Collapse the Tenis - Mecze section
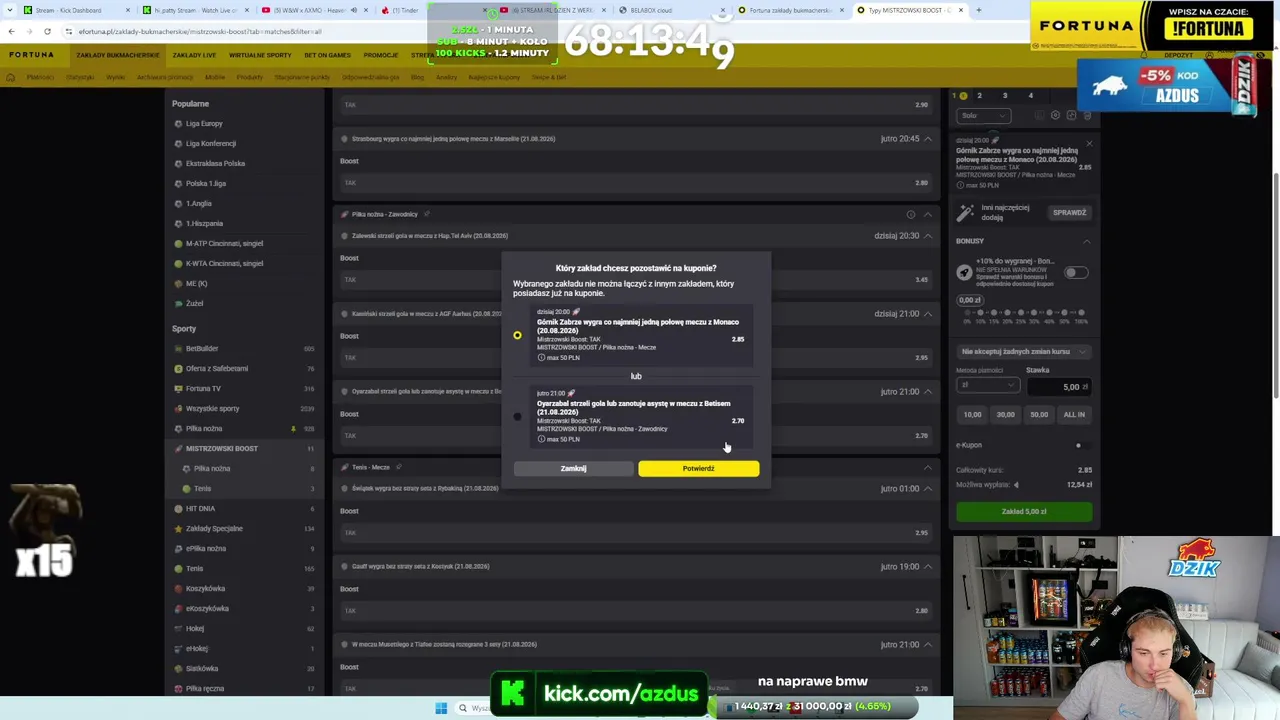The image size is (1280, 720). tap(928, 467)
